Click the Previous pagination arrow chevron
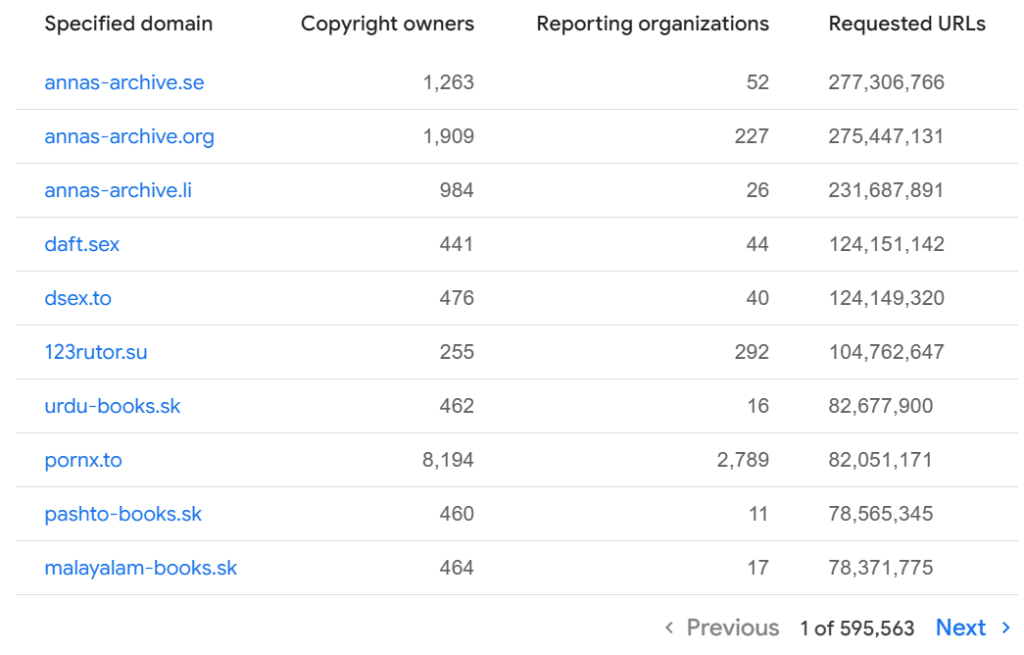Image resolution: width=1024 pixels, height=655 pixels. click(x=669, y=628)
